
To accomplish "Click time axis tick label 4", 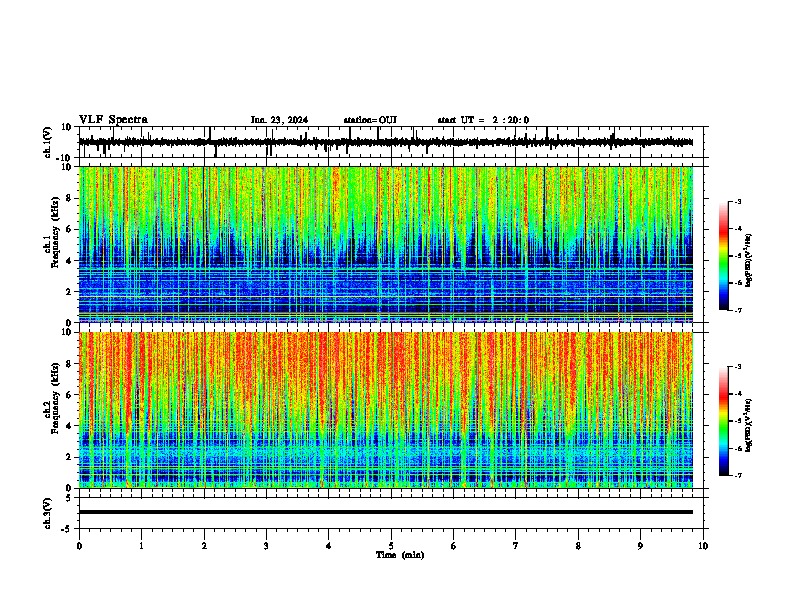I will [x=329, y=546].
